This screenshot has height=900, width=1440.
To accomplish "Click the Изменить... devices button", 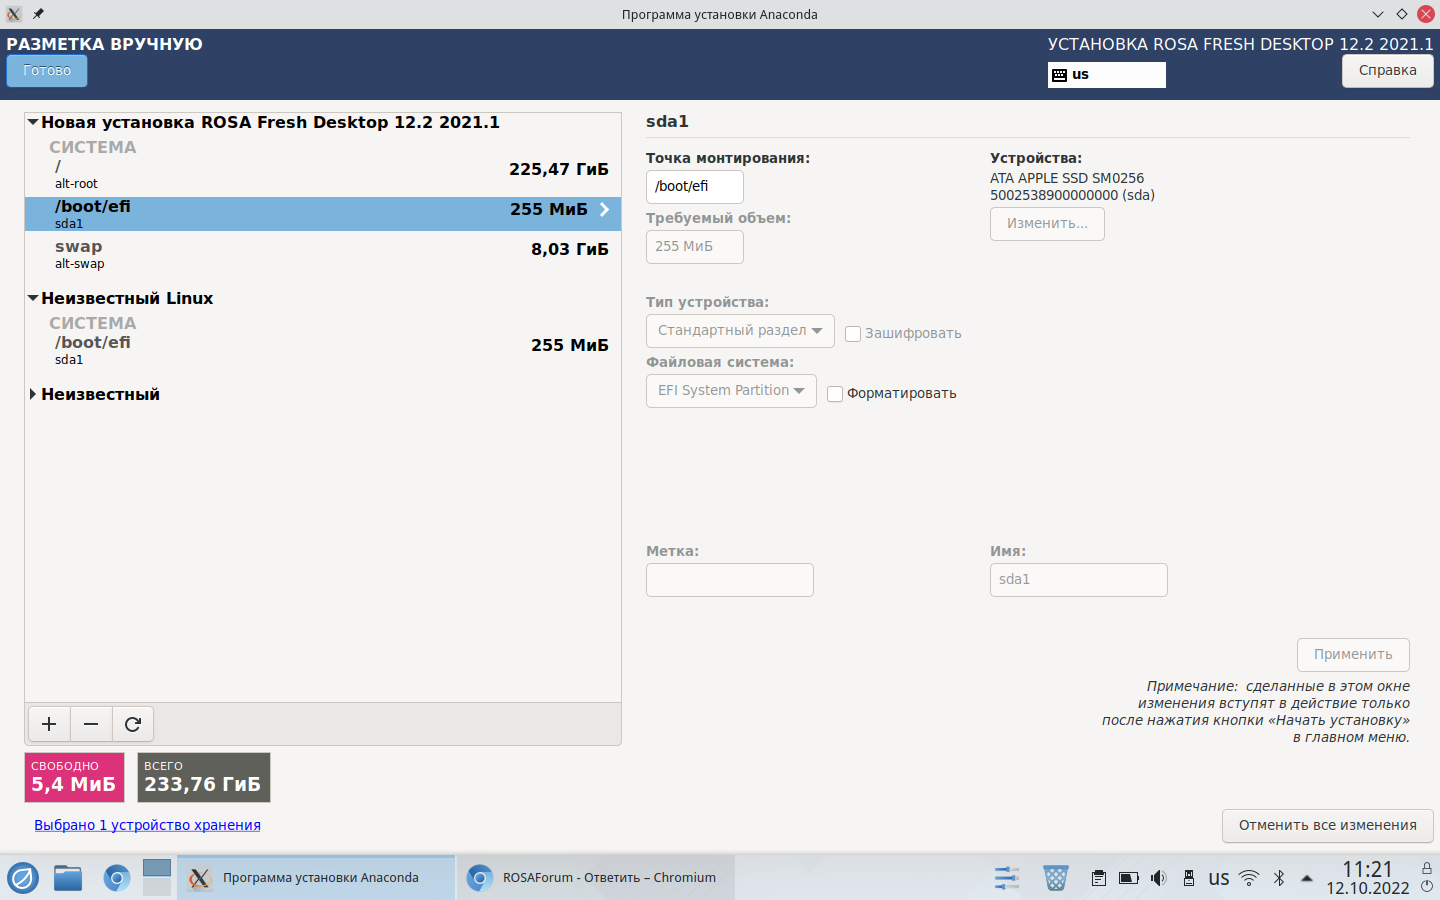I will click(1047, 224).
